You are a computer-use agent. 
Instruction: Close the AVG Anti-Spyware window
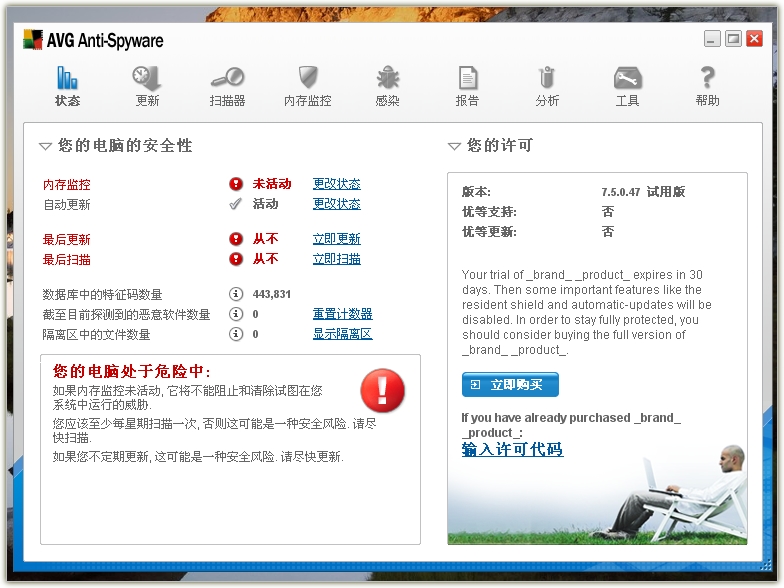[x=754, y=38]
